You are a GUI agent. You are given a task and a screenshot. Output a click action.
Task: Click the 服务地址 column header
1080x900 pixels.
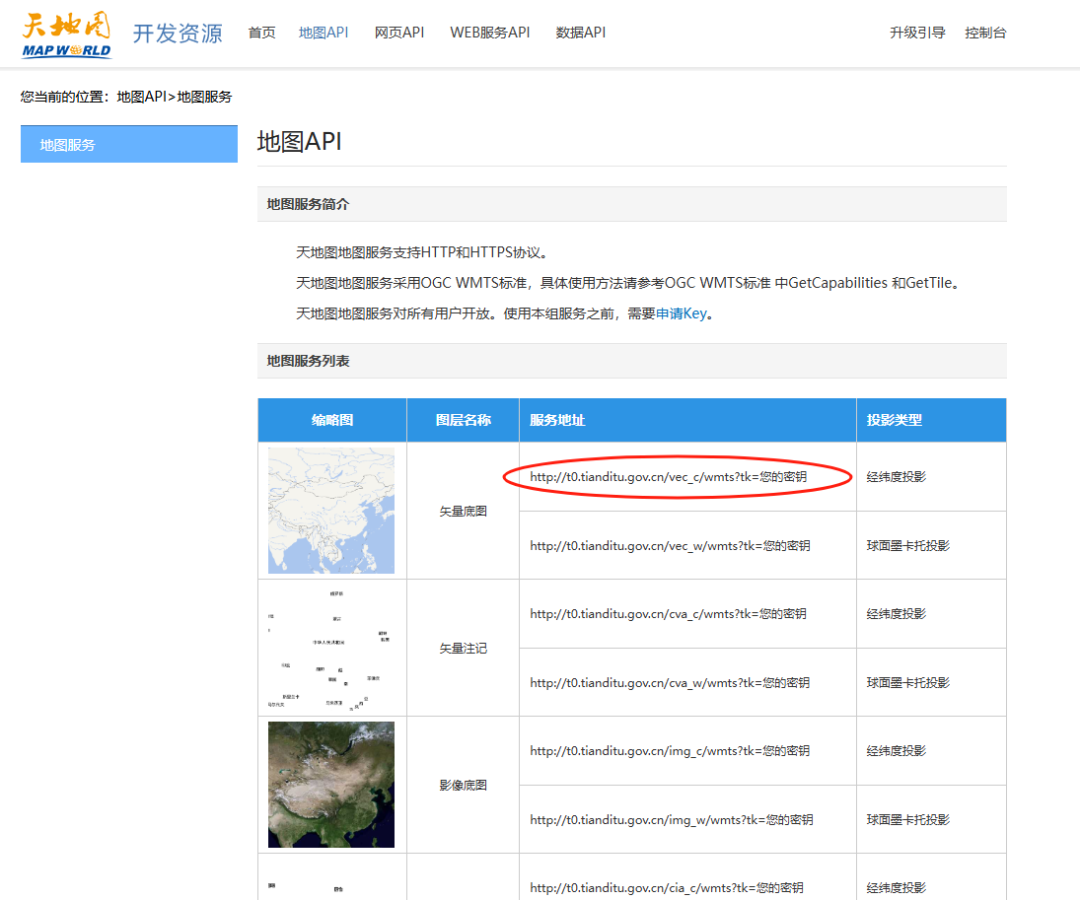(x=687, y=420)
